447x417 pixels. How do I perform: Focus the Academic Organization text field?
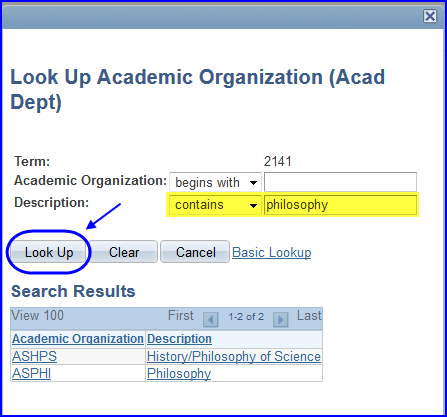tap(340, 182)
